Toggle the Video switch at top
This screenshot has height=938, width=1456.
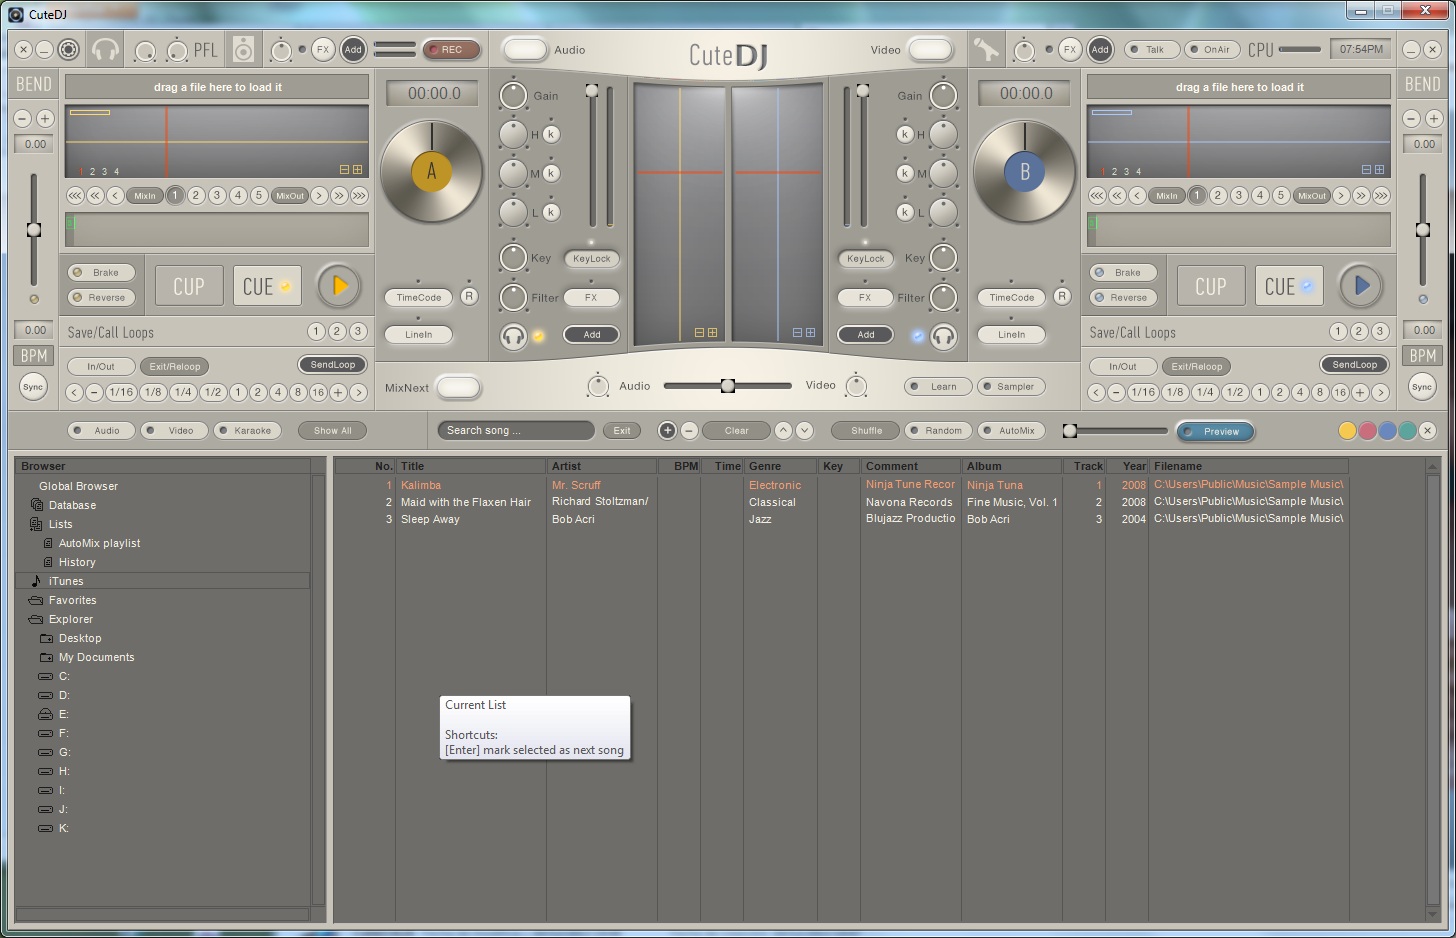click(930, 49)
